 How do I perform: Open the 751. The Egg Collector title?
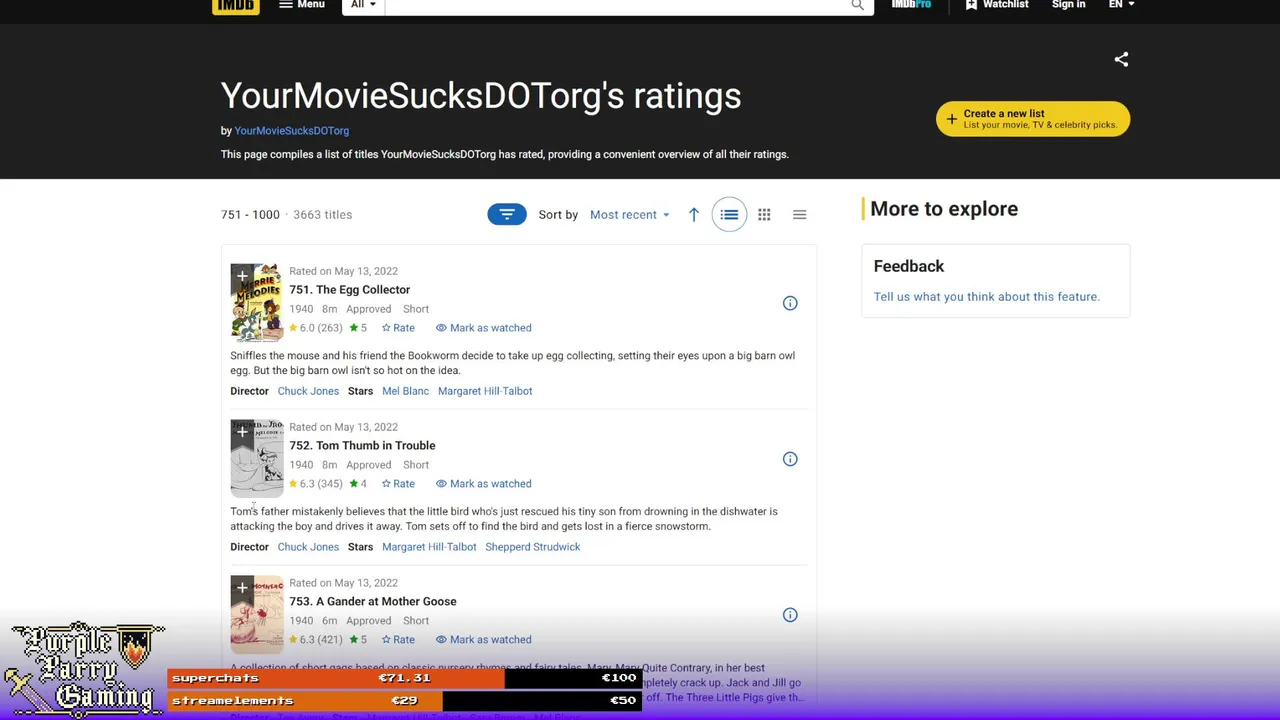point(349,290)
